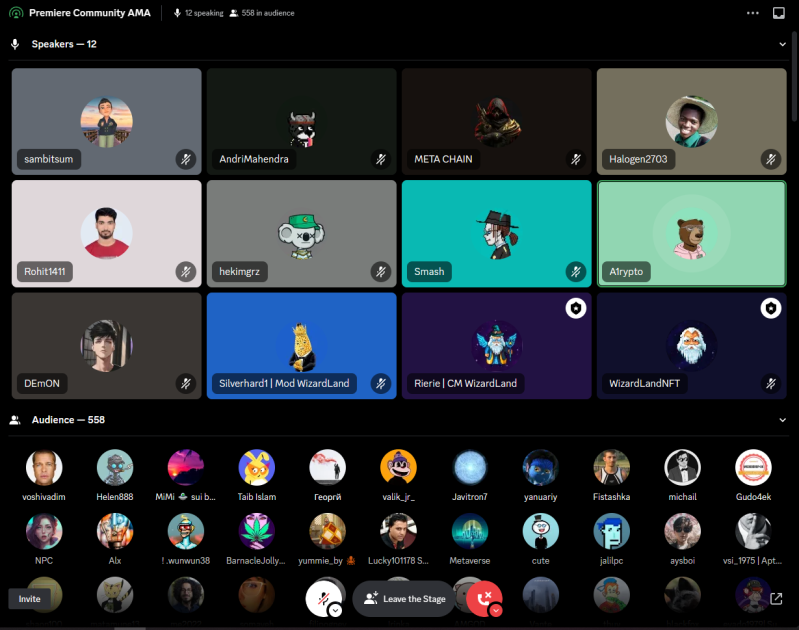Open the three-dot more options menu
Screen dimensions: 799x630
pyautogui.click(x=753, y=13)
